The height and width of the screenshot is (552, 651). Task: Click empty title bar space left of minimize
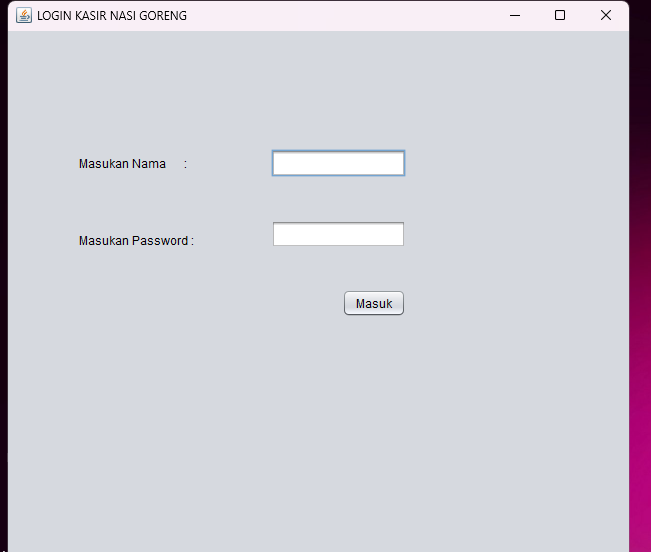coord(350,15)
